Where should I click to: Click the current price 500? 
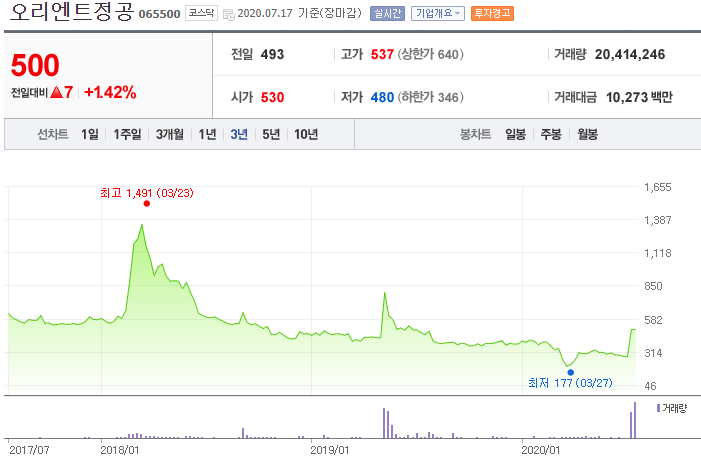(35, 65)
